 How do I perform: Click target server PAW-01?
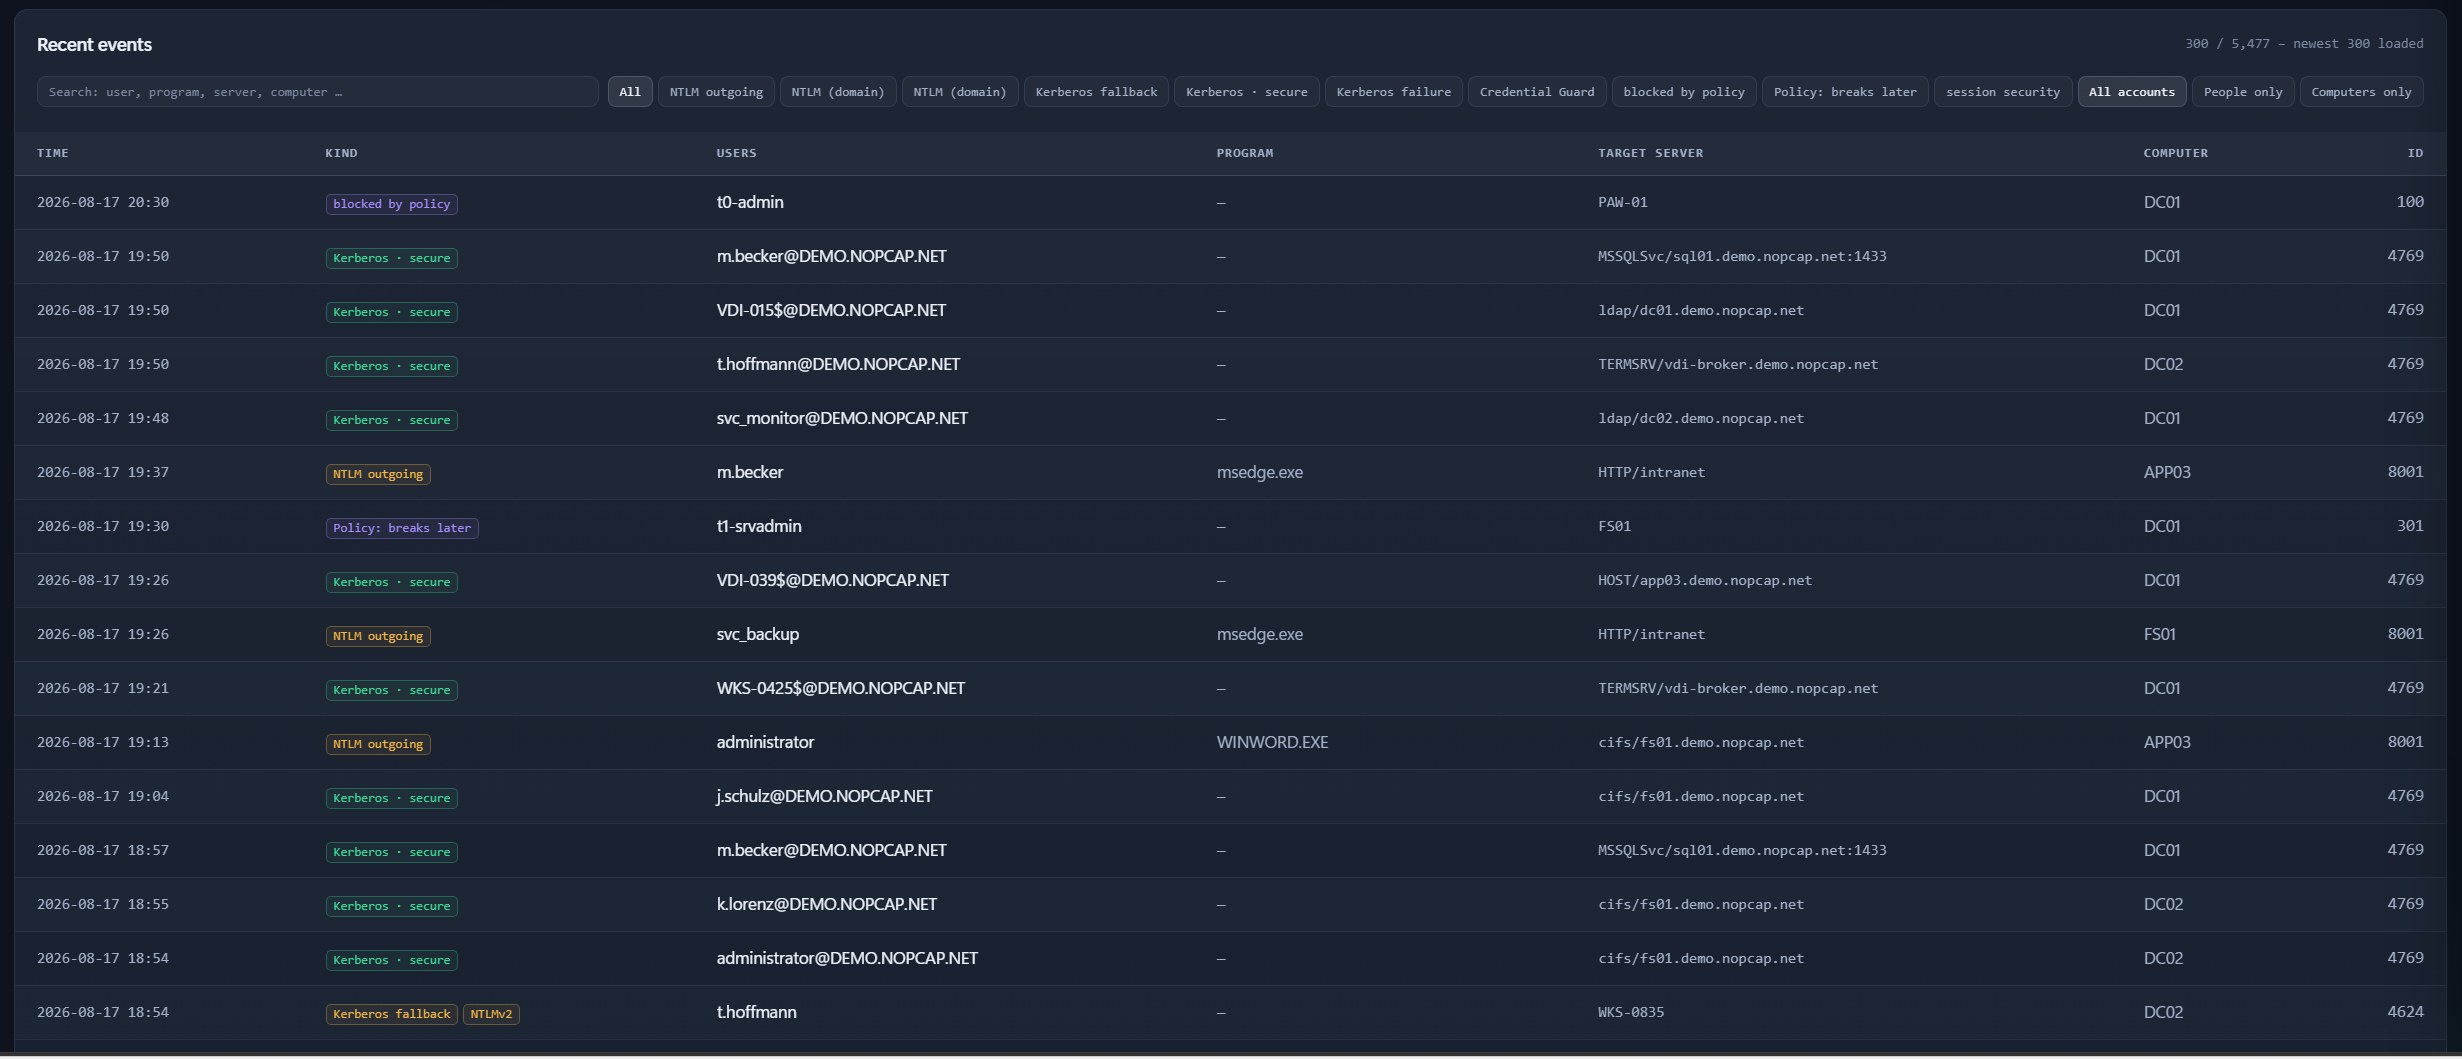1622,202
